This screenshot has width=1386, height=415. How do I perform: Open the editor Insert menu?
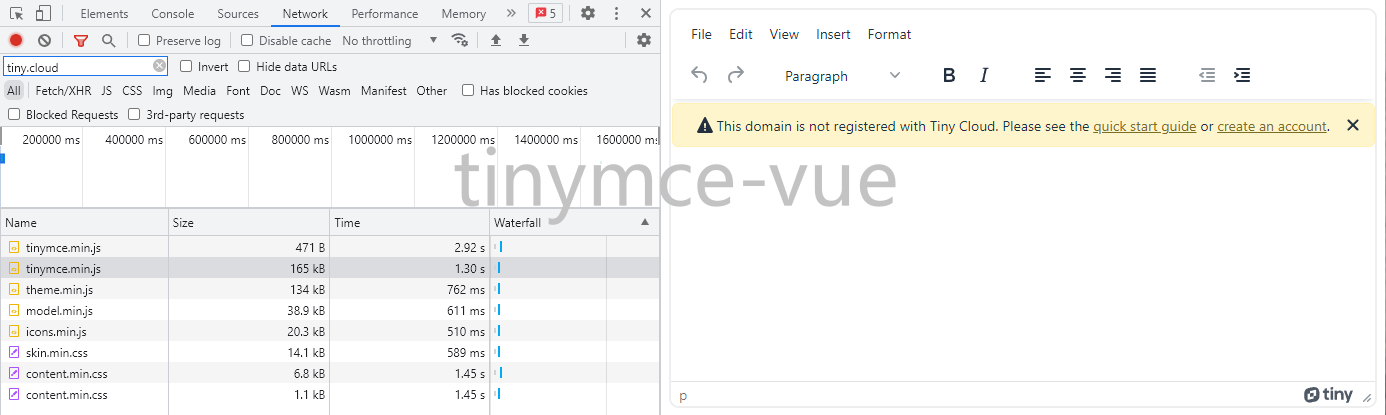point(833,34)
